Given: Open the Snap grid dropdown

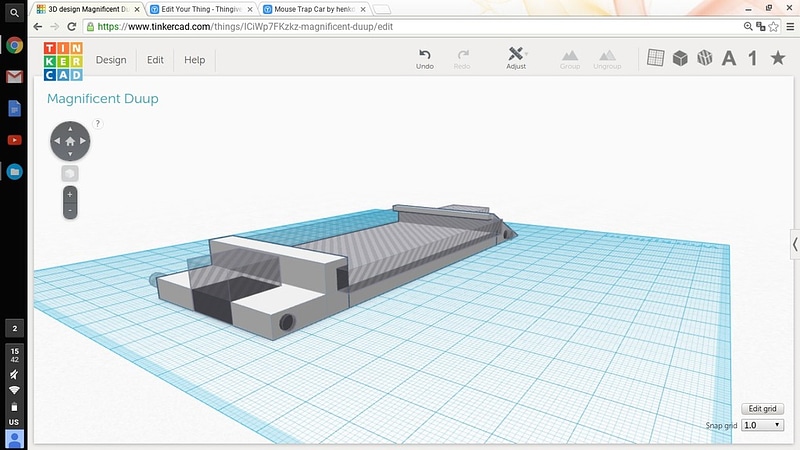Looking at the screenshot, I should pyautogui.click(x=762, y=425).
